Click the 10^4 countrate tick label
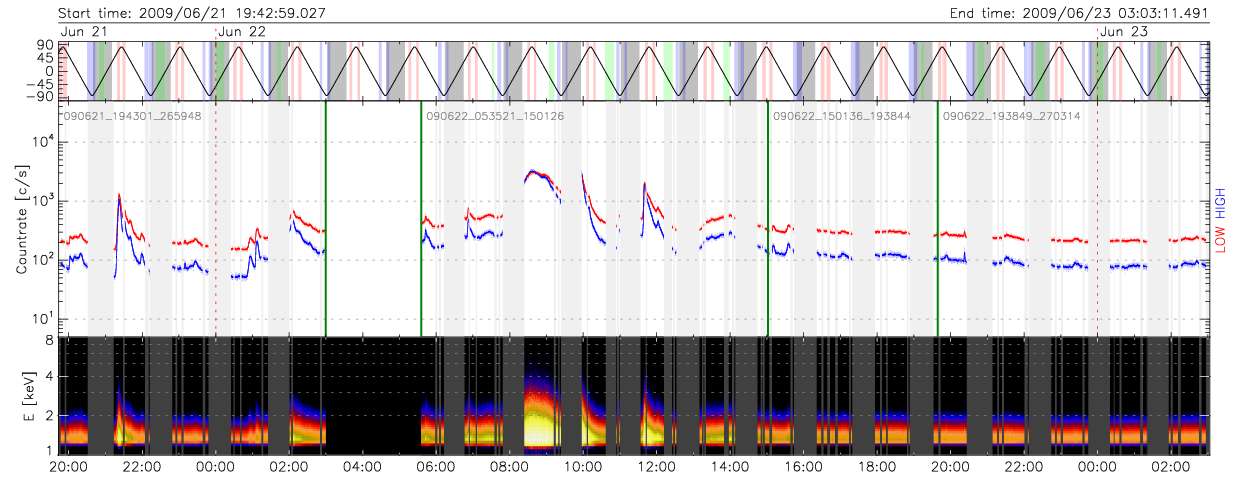This screenshot has height=480, width=1240. point(43,142)
